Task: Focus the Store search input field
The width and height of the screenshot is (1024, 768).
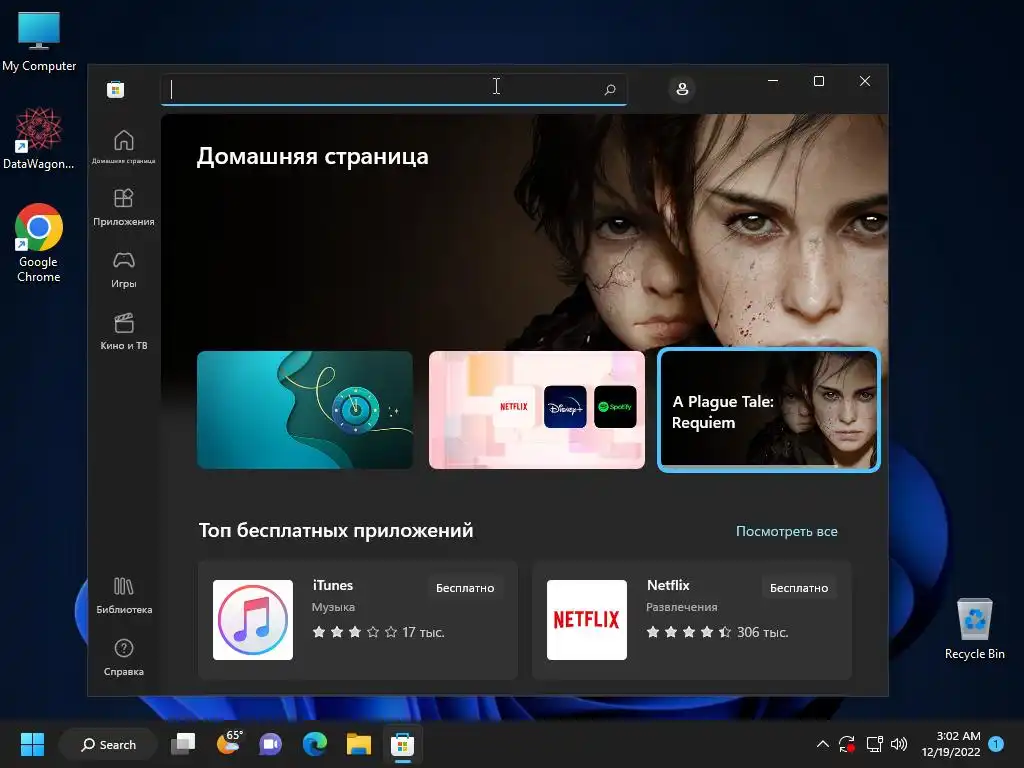Action: [x=394, y=89]
